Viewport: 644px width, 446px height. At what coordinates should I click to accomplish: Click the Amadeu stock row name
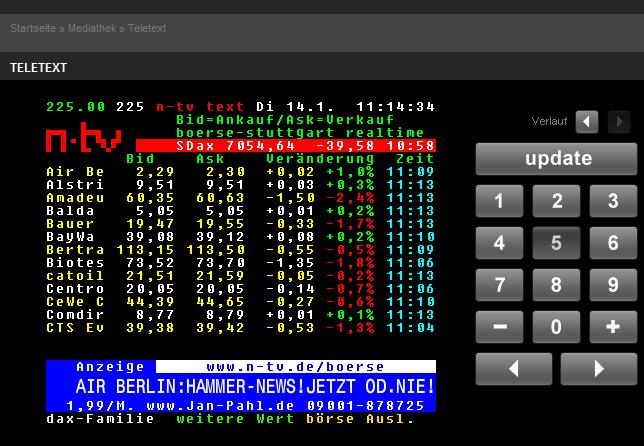[x=75, y=198]
